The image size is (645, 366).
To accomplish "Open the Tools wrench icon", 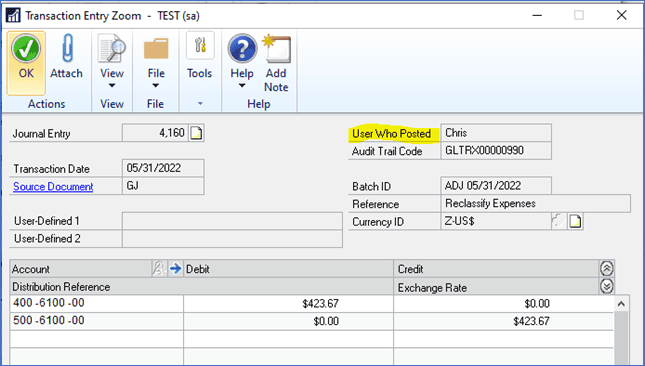I will [200, 46].
